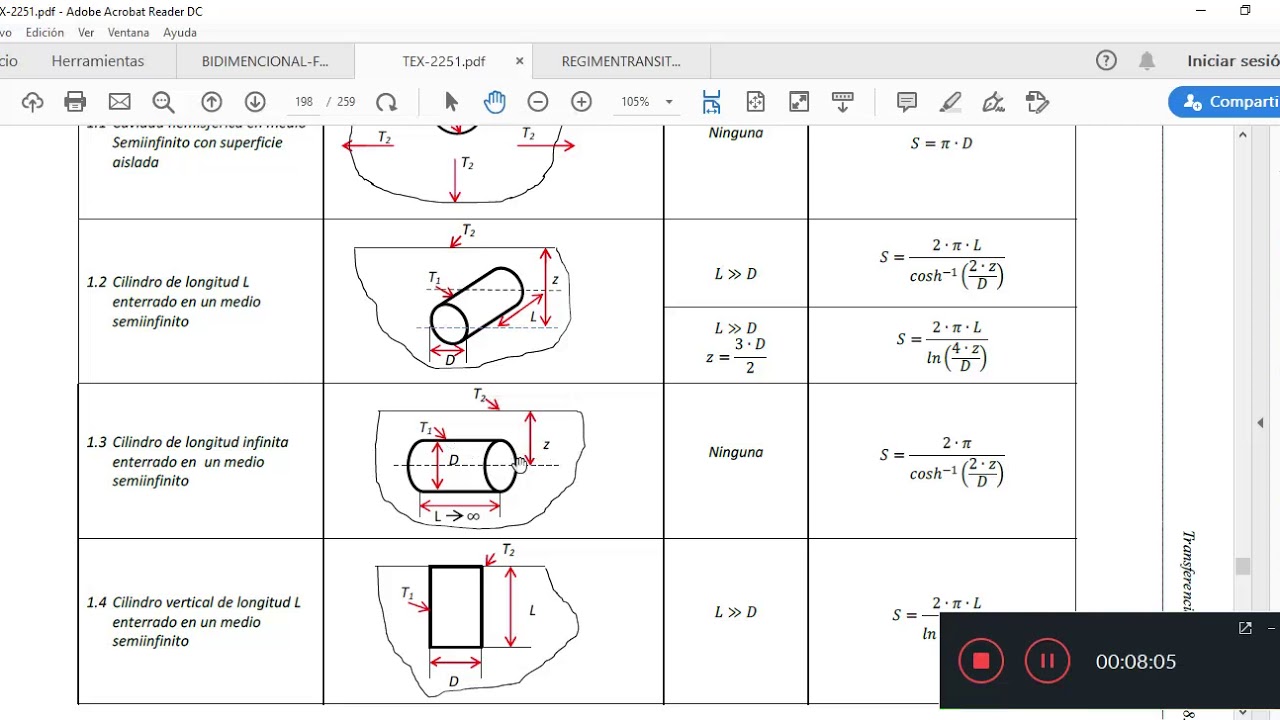Switch to the Herramientas tab
The width and height of the screenshot is (1280, 720).
[98, 61]
